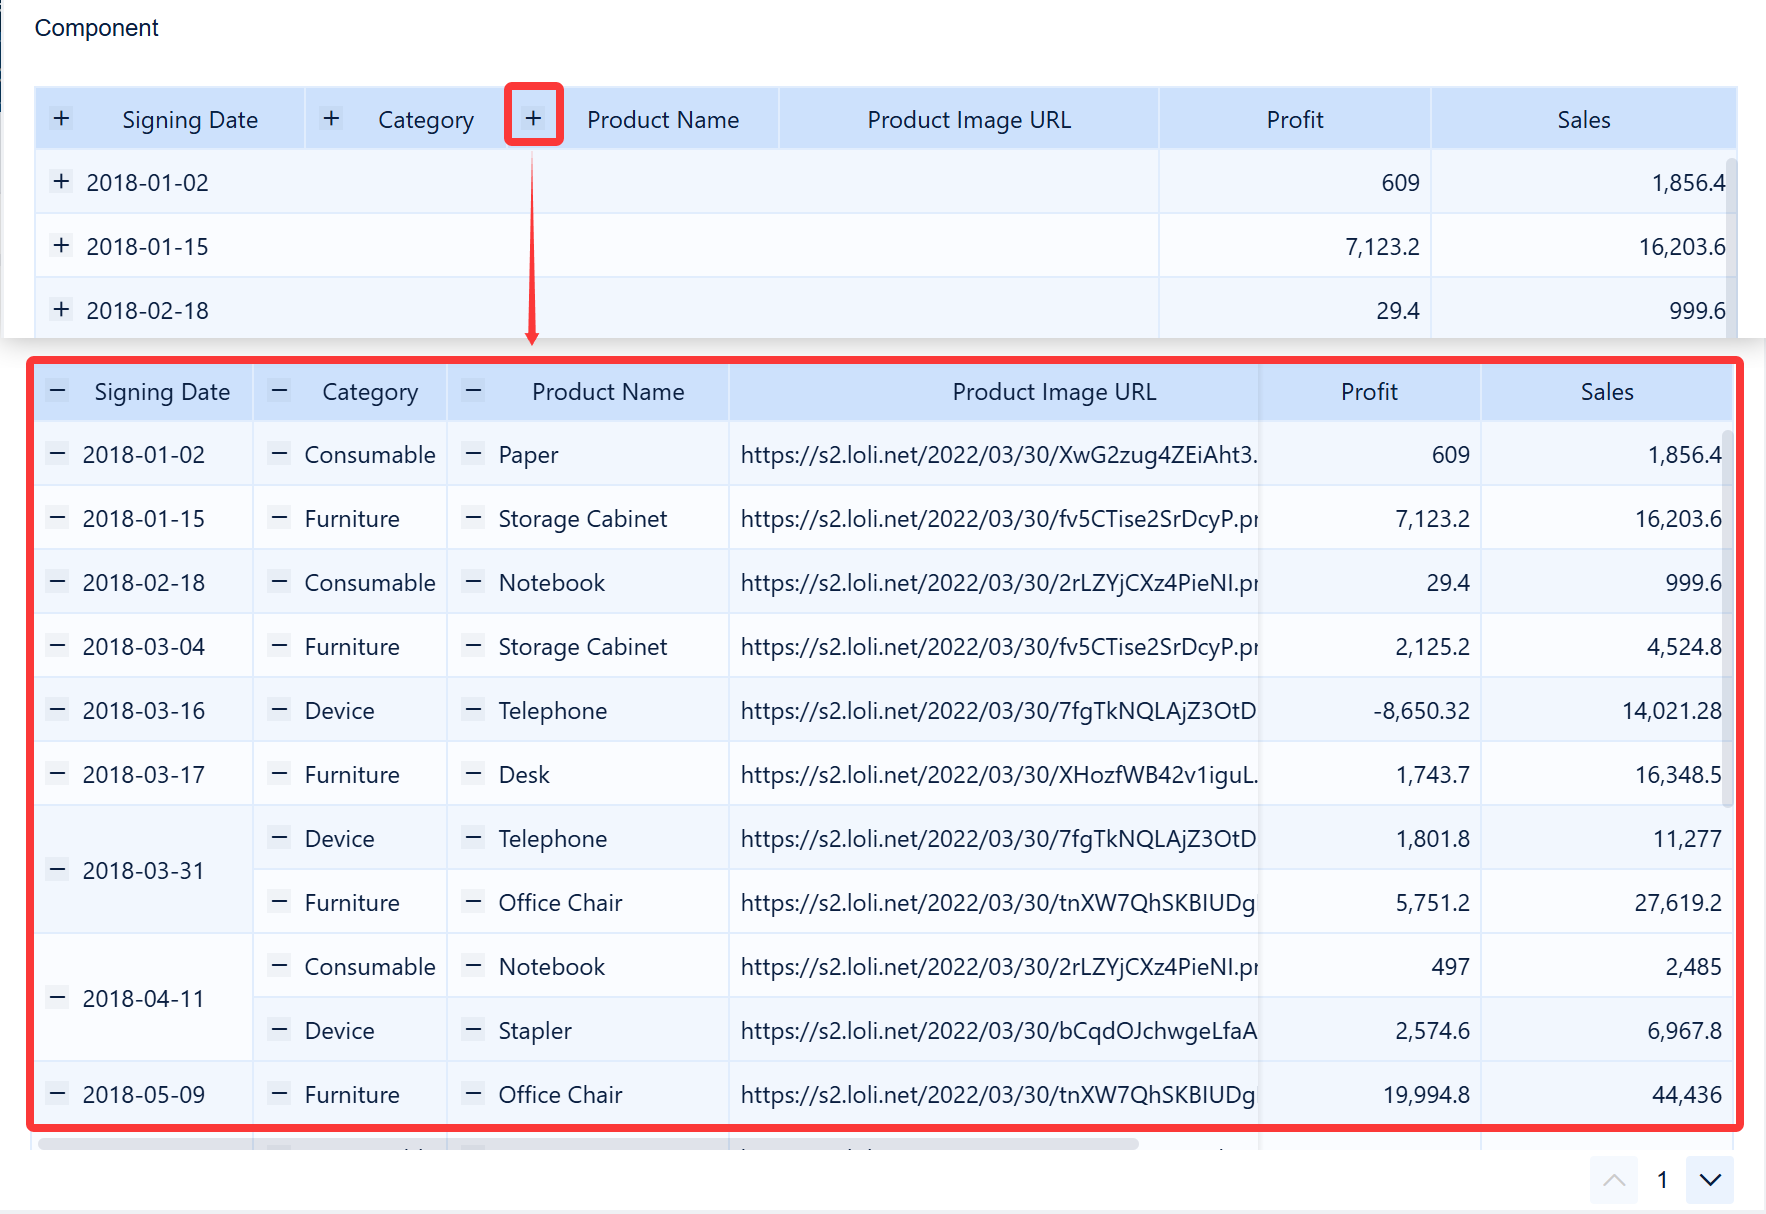This screenshot has height=1214, width=1766.
Task: Click the Sales header in lower table
Action: point(1607,392)
